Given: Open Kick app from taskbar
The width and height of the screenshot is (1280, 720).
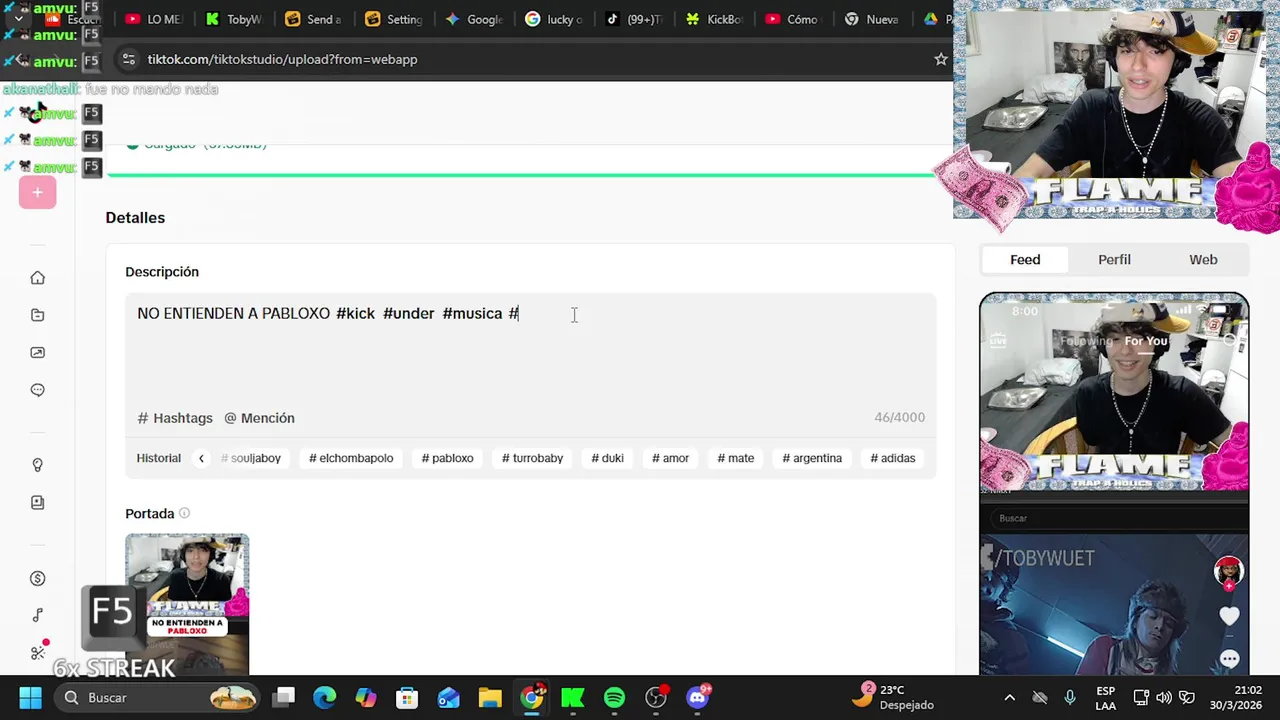Looking at the screenshot, I should (x=572, y=697).
